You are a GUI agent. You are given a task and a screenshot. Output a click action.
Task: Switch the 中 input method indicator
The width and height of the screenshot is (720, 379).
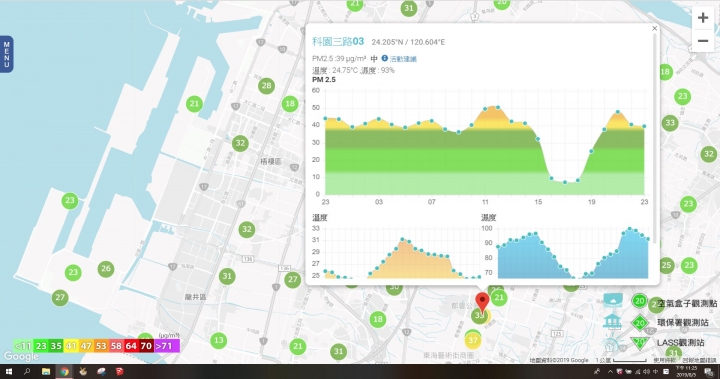click(x=655, y=371)
